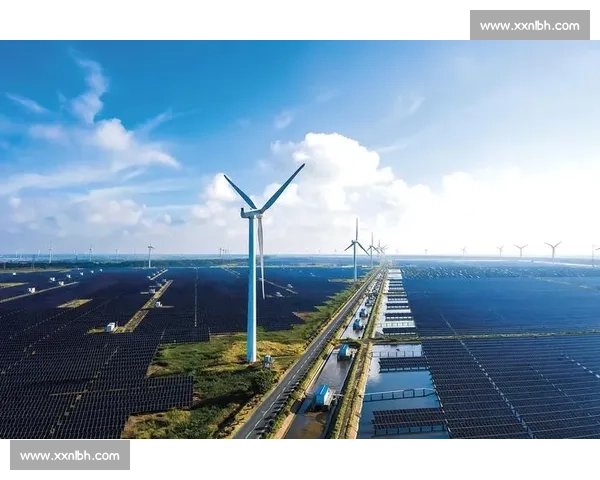Click the bottom-left www.xxnlbh.com watermark

(x=71, y=456)
